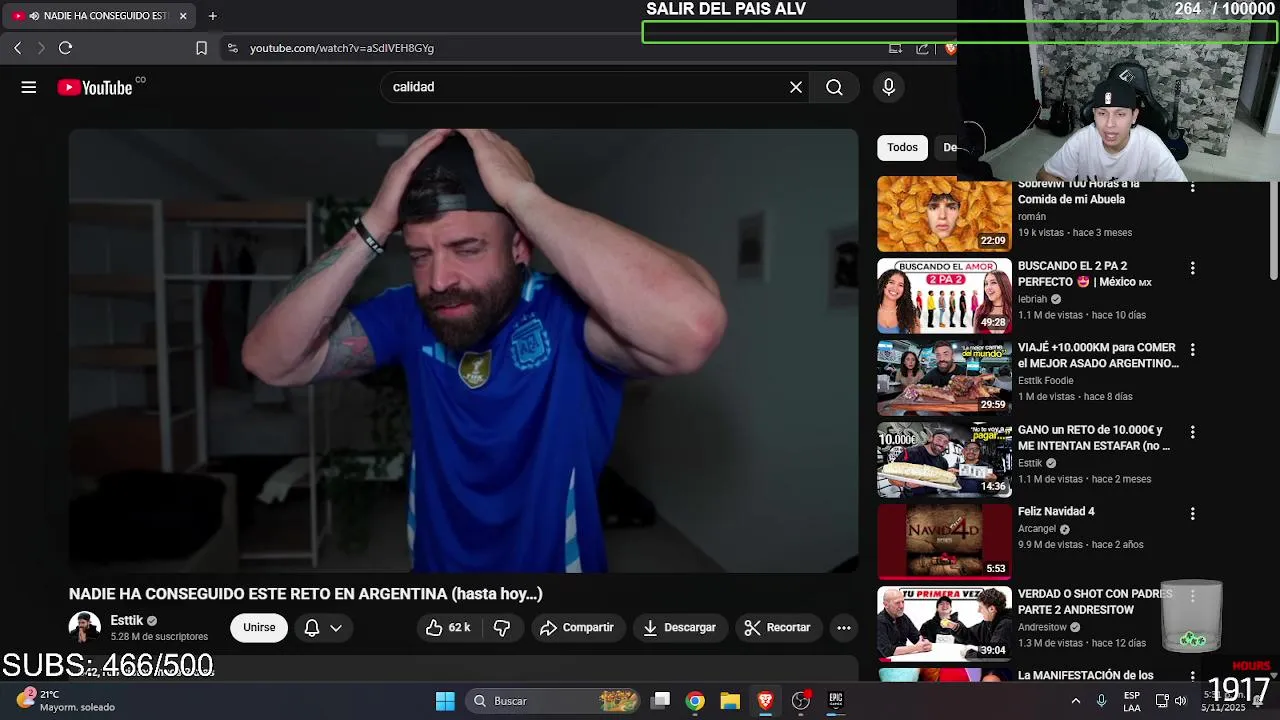Open more actions menu below the video
Screen dimensions: 1280x720
click(x=844, y=627)
